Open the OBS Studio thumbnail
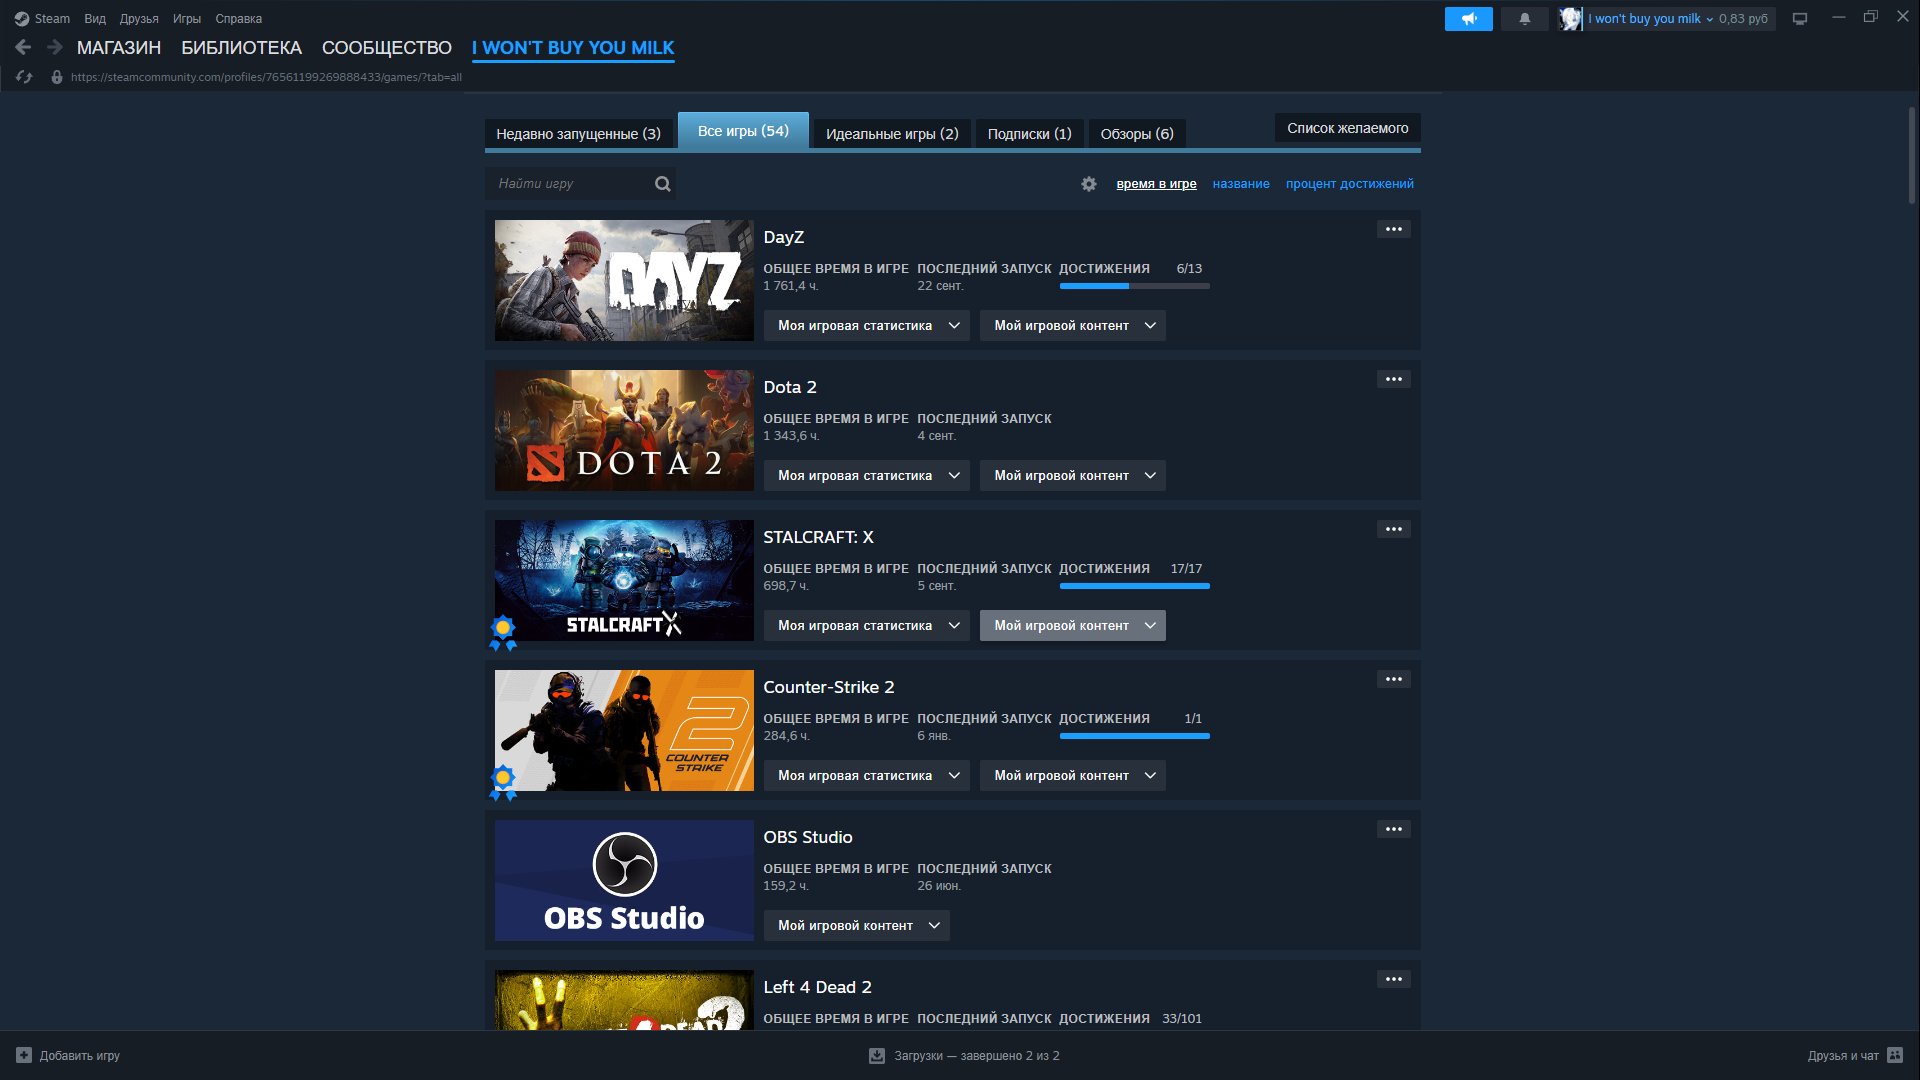Viewport: 1920px width, 1080px height. [x=624, y=881]
